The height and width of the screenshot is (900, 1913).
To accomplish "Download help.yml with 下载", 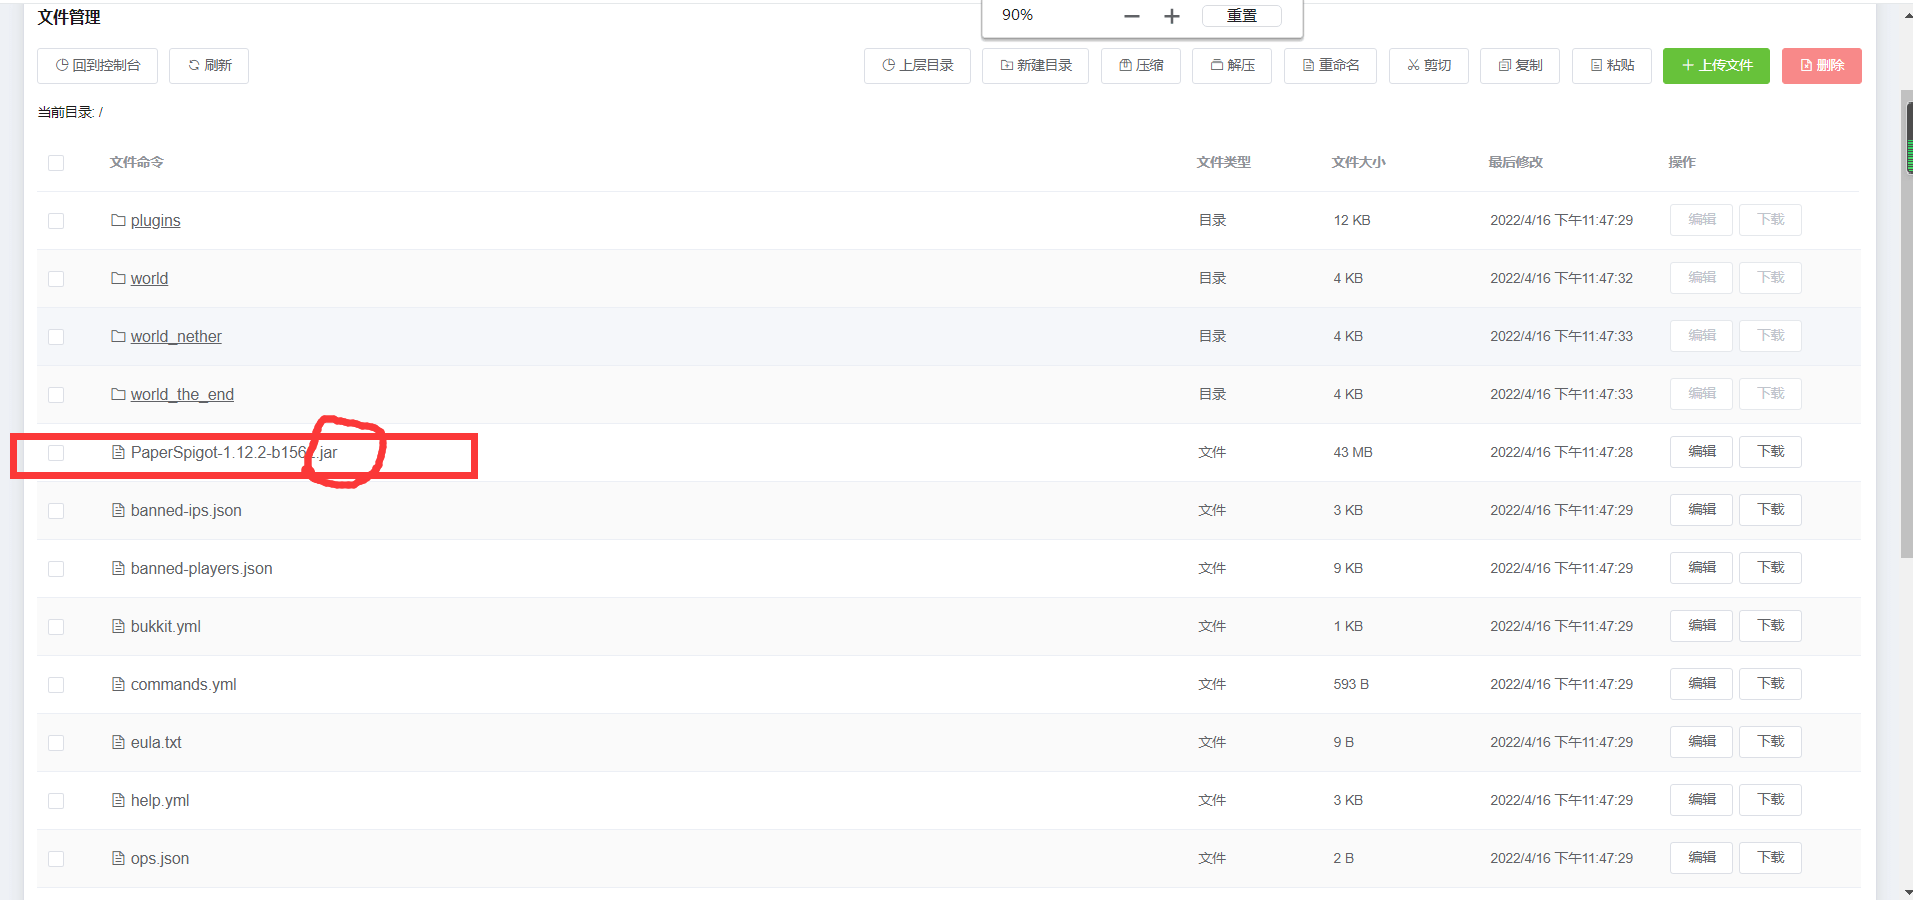I will pos(1770,800).
